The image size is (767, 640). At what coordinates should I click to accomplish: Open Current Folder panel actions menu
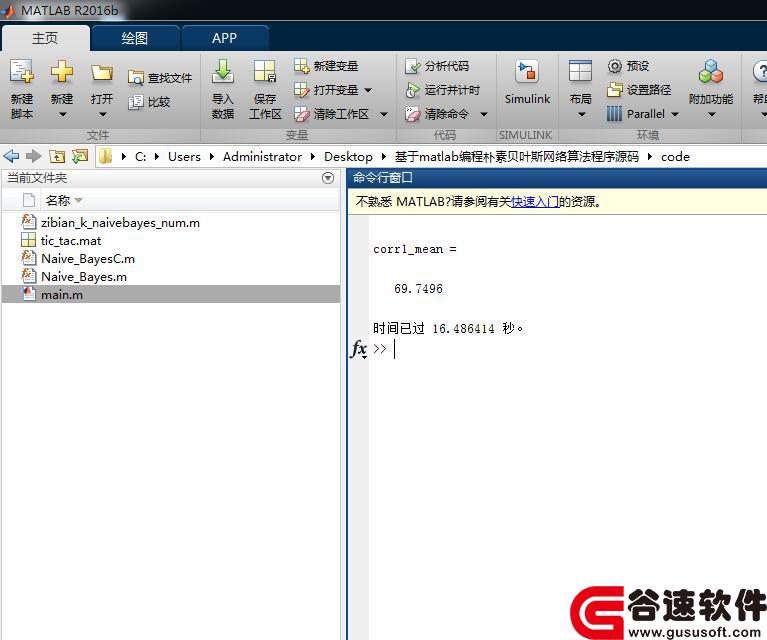click(x=328, y=178)
